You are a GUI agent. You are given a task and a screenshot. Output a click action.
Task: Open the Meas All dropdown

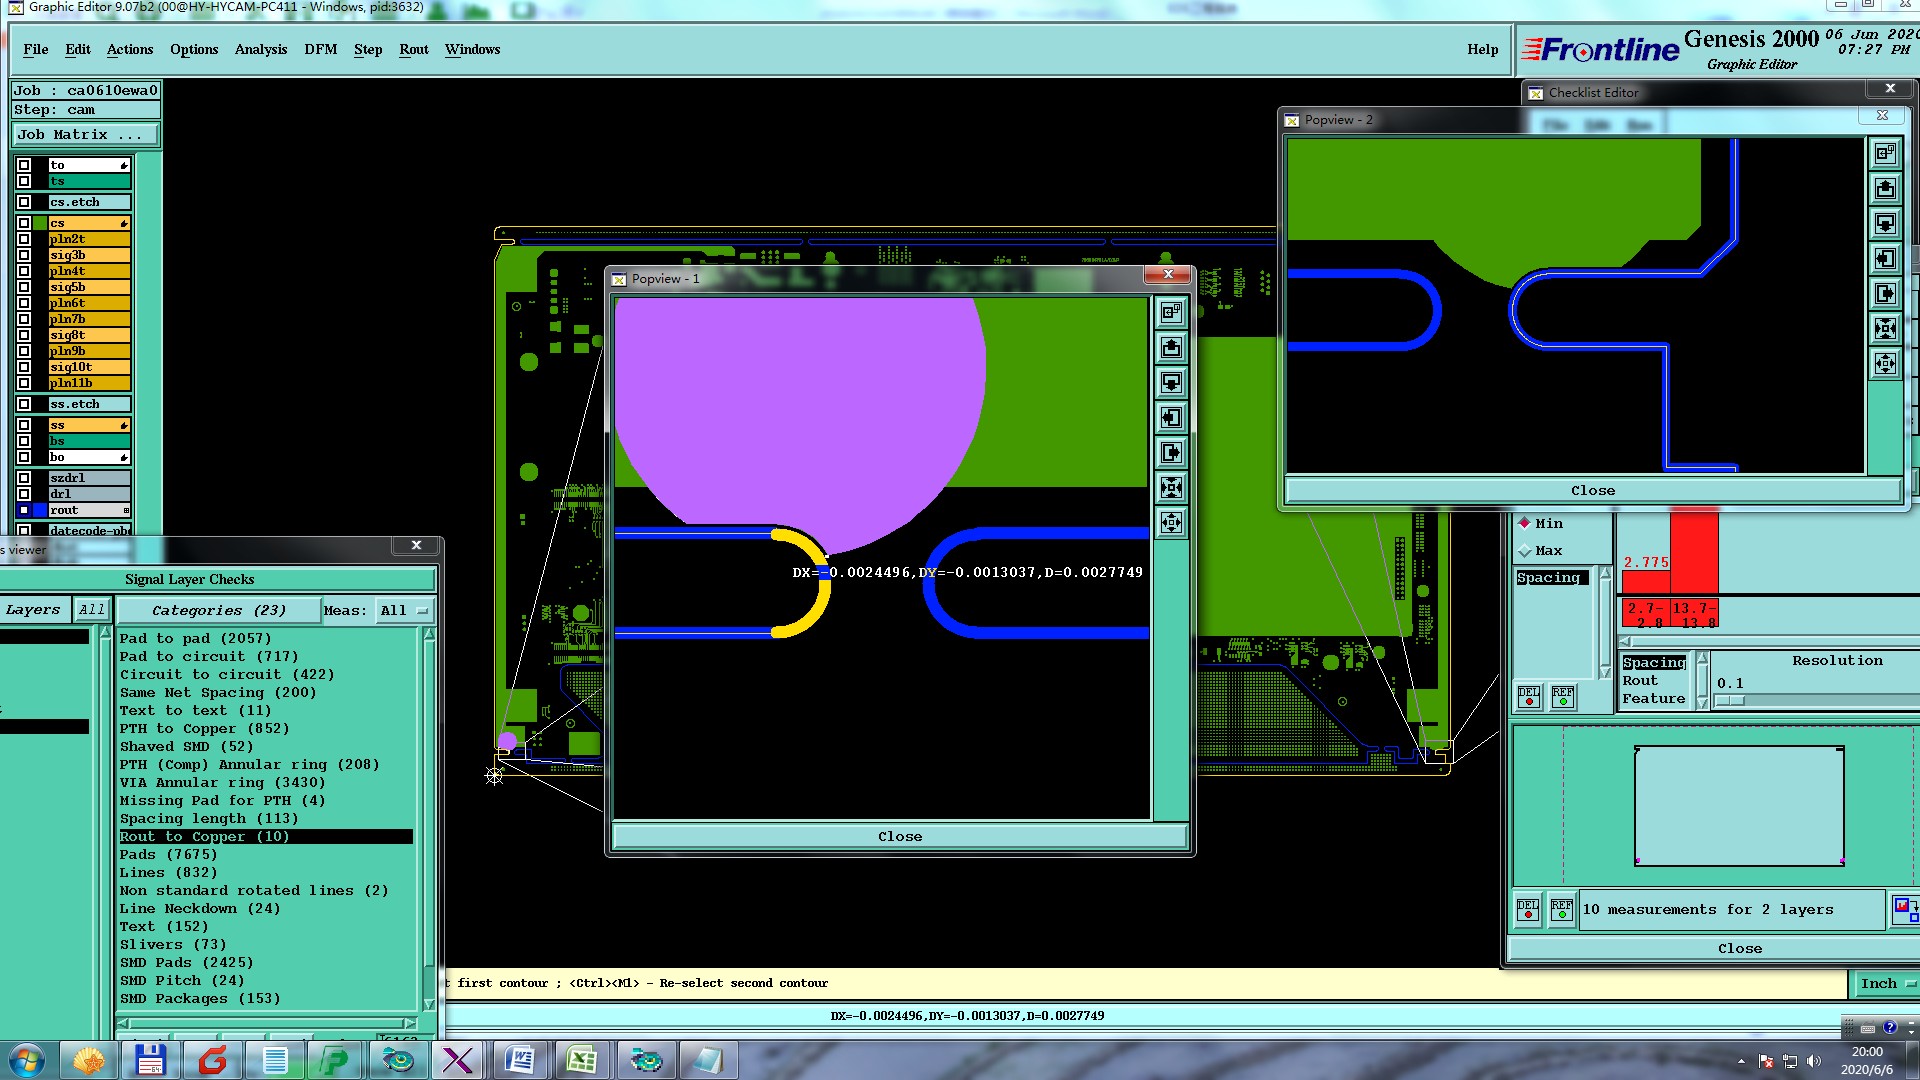(404, 610)
